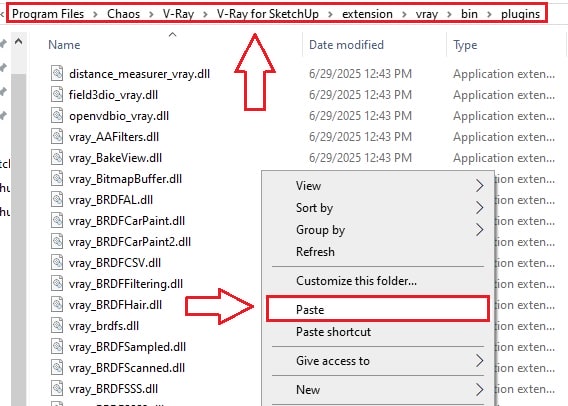Image resolution: width=568 pixels, height=406 pixels.
Task: Select the vray_AAFilters.dll file icon
Action: (57, 137)
